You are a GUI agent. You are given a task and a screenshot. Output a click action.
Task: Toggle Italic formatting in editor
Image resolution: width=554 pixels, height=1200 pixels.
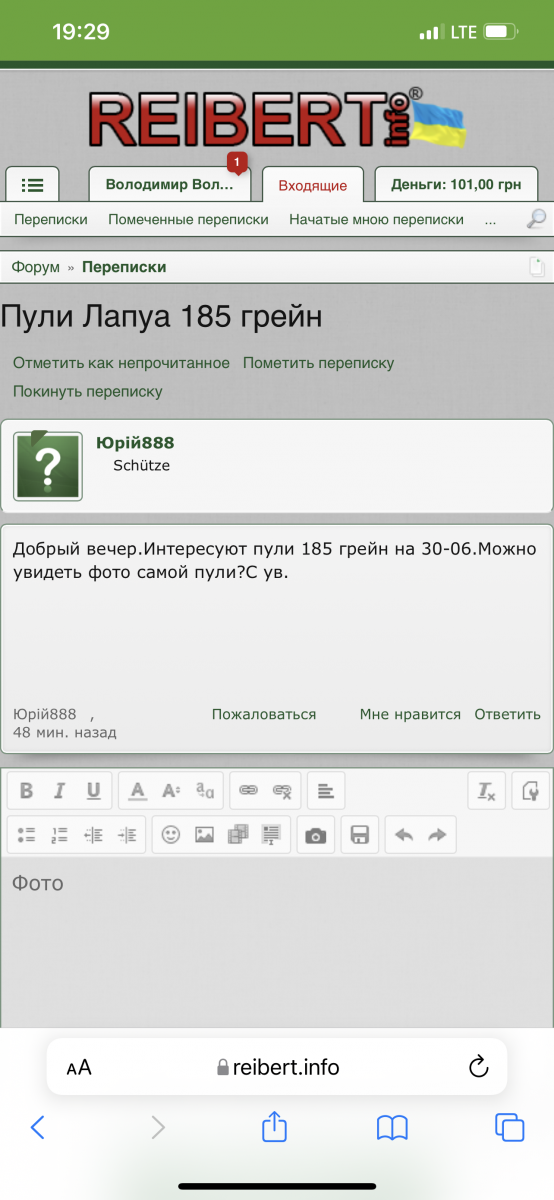tap(60, 791)
